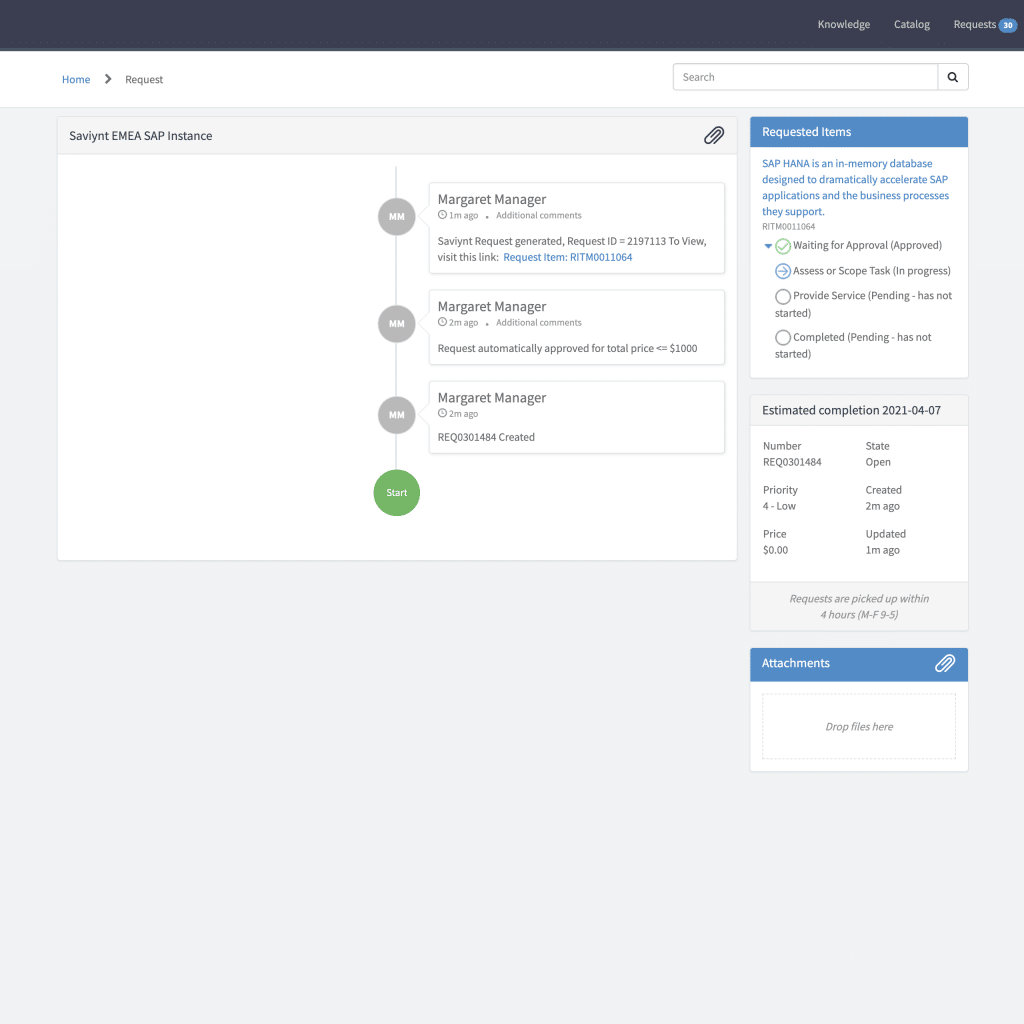Click the in-progress arrow stage icon
This screenshot has height=1024, width=1024.
click(x=783, y=271)
